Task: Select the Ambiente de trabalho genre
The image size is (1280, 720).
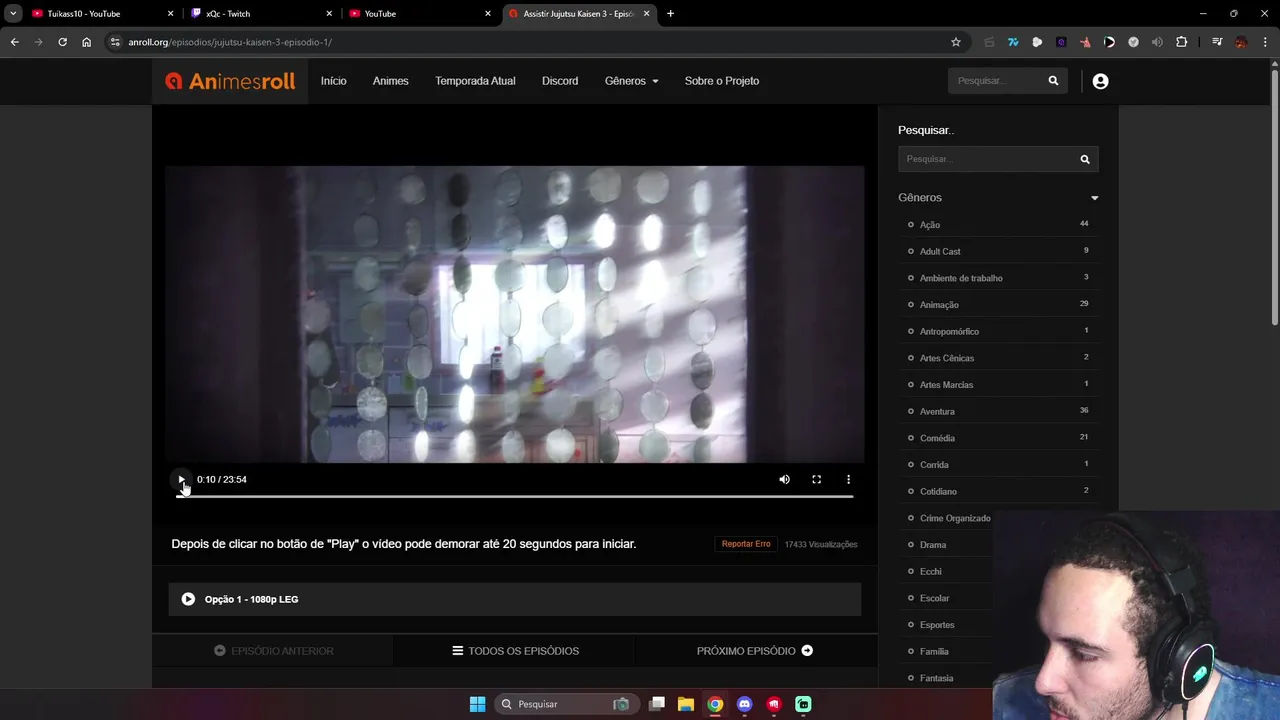Action: [x=961, y=278]
